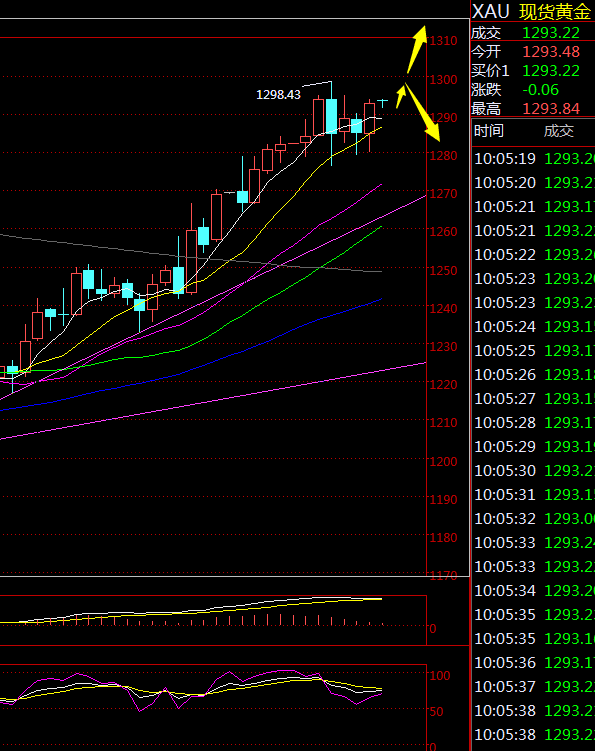
Task: Click the 今开 opening price 1293.48
Action: coord(551,51)
